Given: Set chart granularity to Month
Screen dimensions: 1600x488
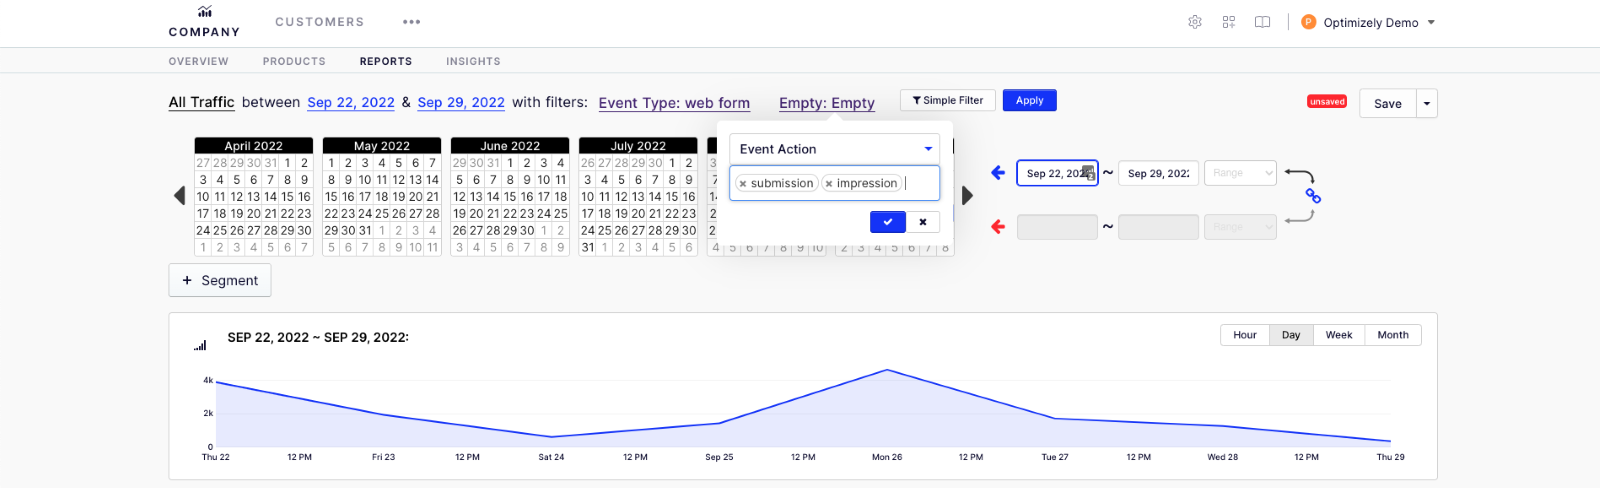Looking at the screenshot, I should [1393, 335].
